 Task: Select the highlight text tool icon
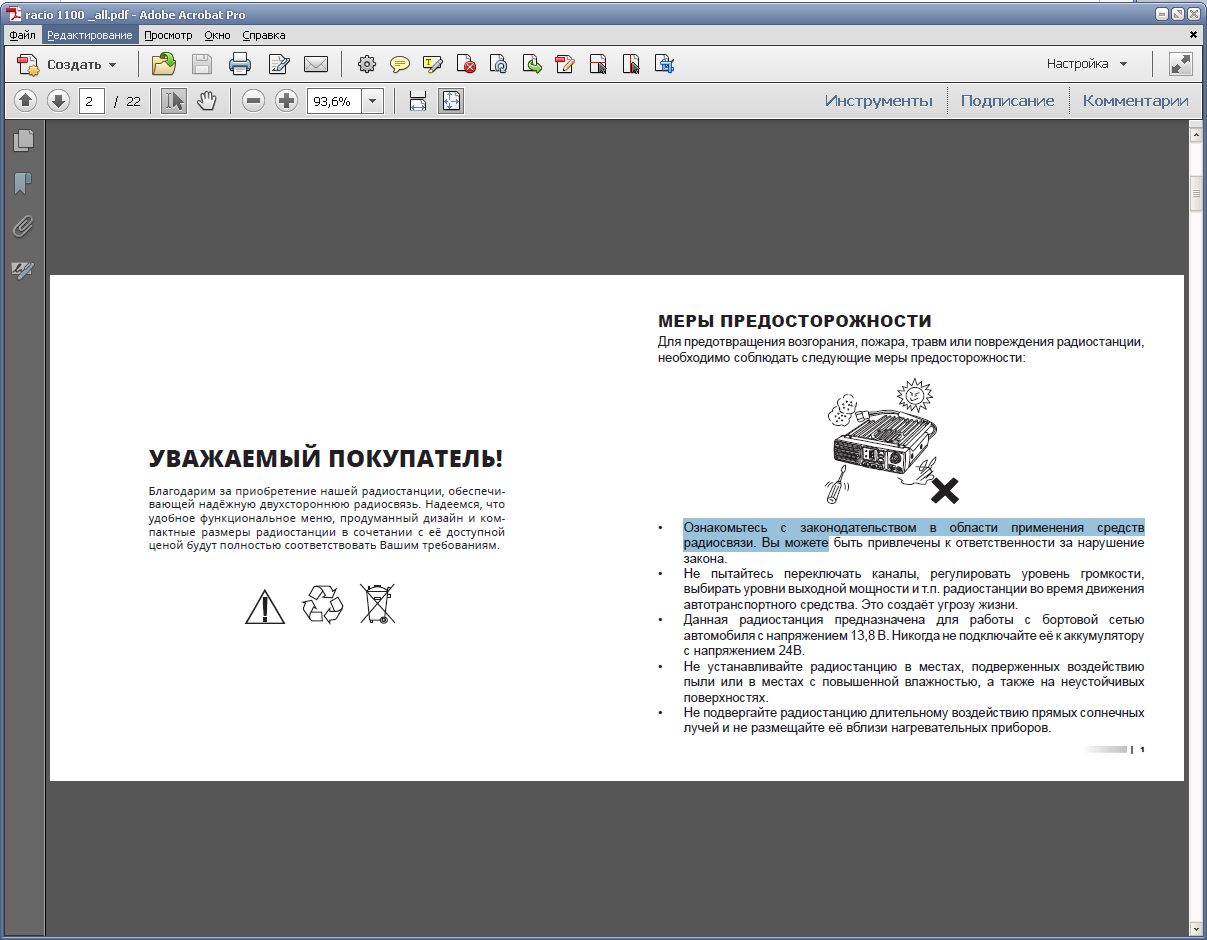pyautogui.click(x=433, y=65)
